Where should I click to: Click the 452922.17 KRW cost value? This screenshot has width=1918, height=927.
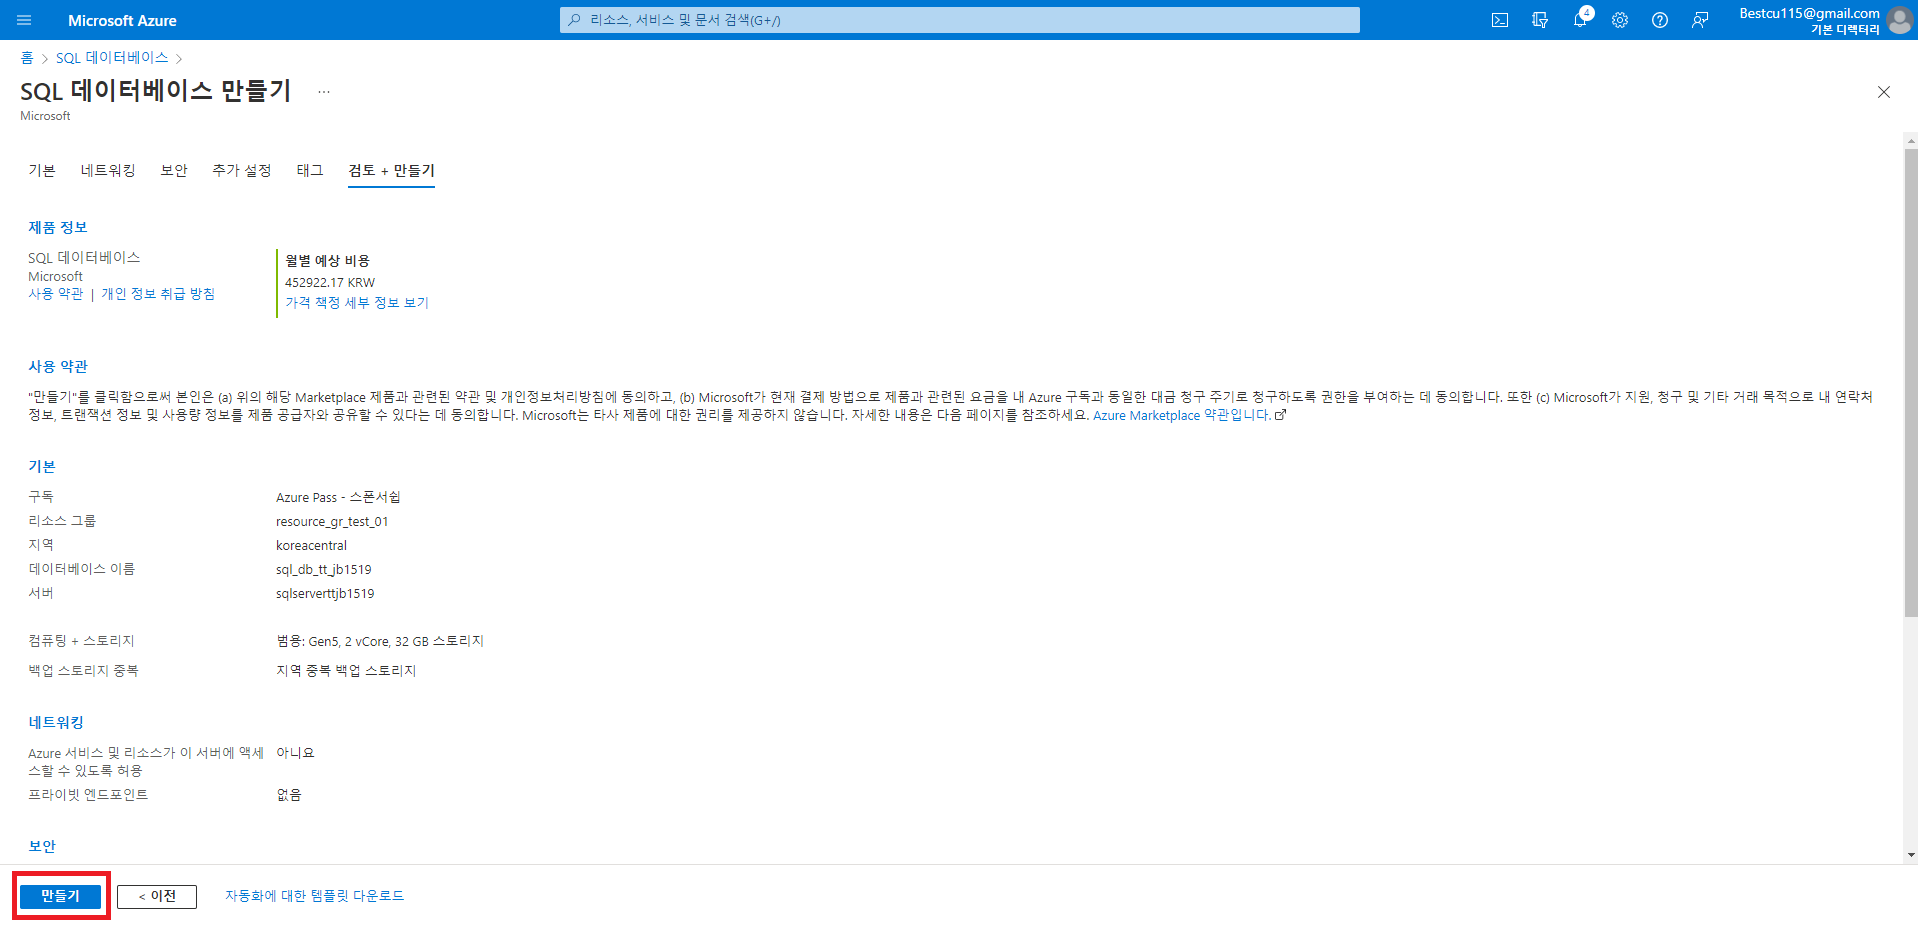point(330,283)
